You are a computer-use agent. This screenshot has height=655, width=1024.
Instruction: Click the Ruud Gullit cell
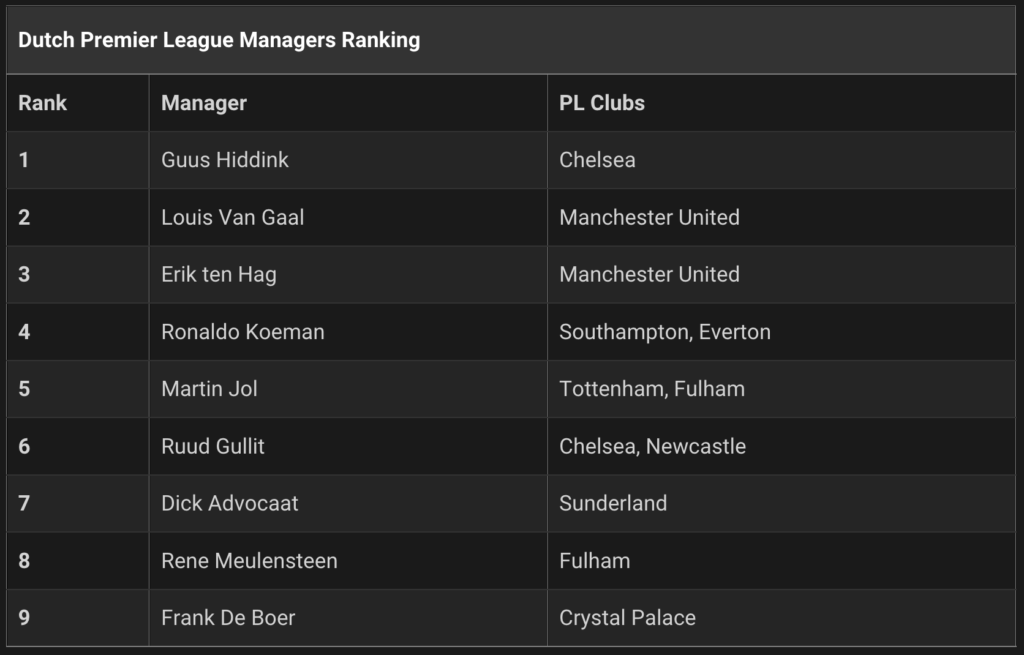348,446
